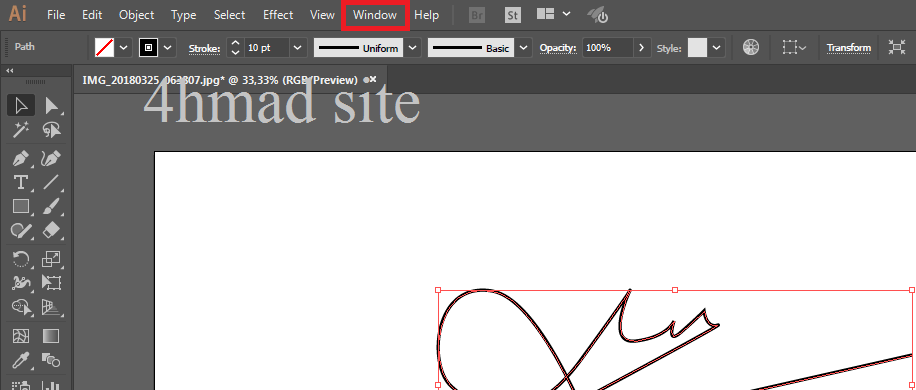The image size is (916, 390).
Task: Expand the workspace layout dropdown chevron
Action: coord(567,14)
